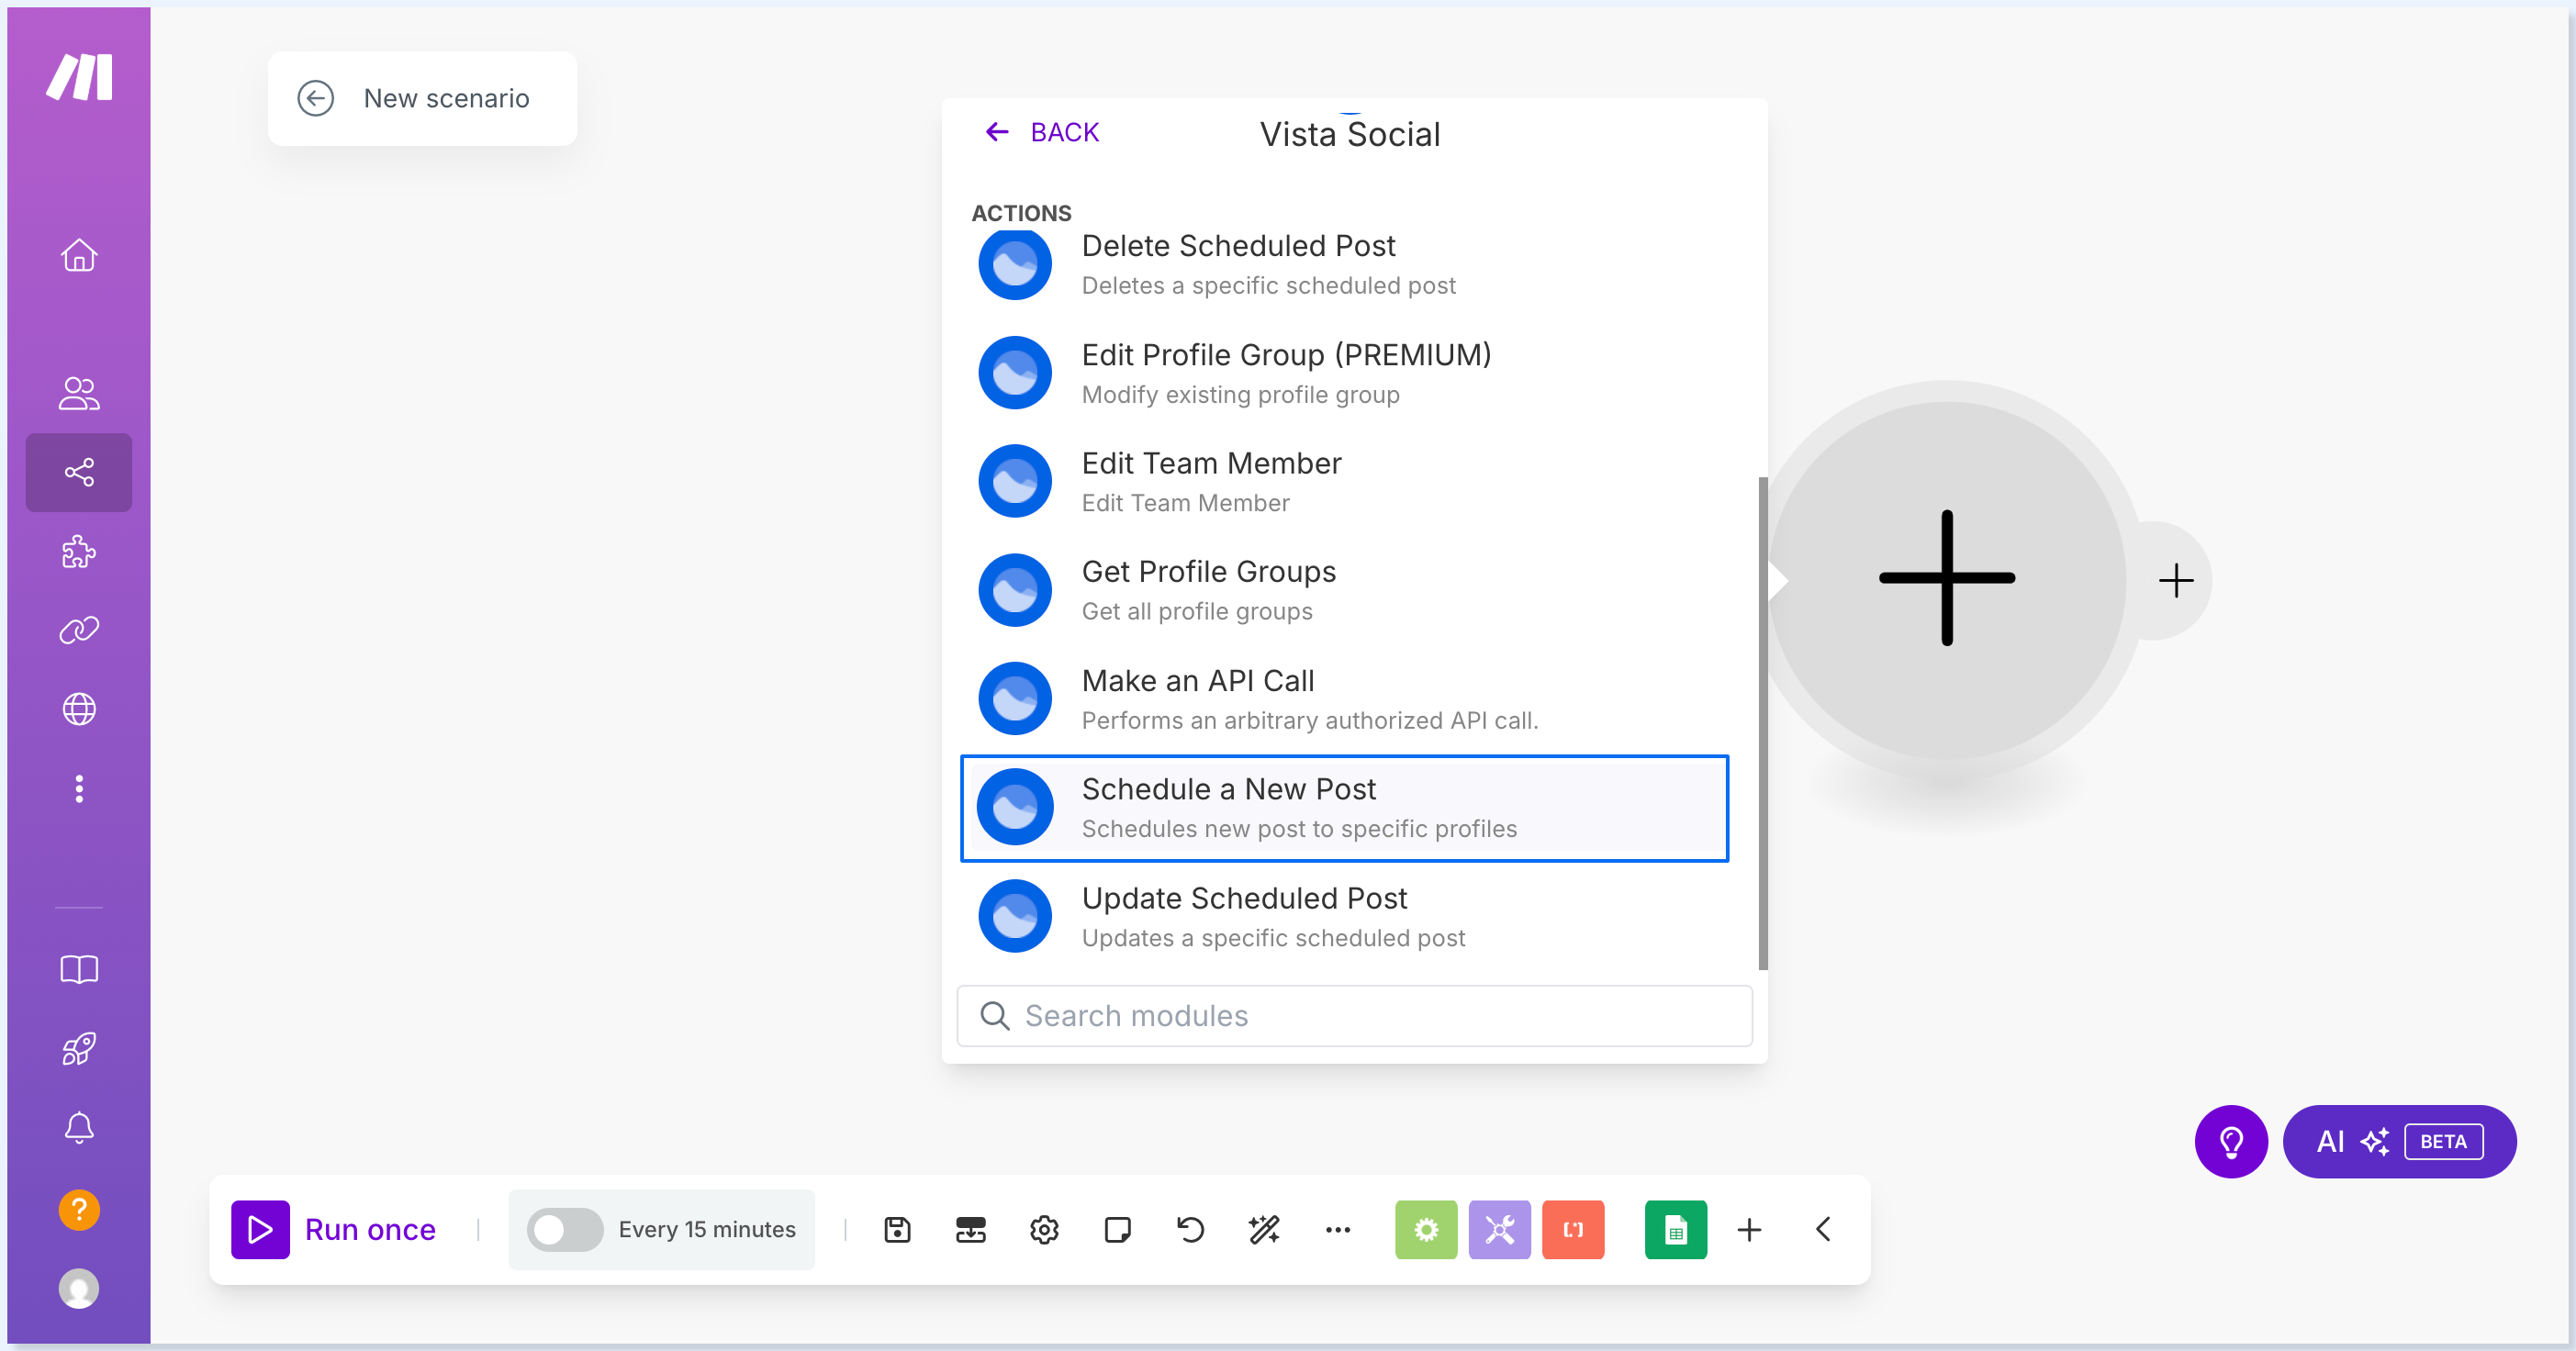Click Updates a specific scheduled post text
This screenshot has height=1351, width=2576.
tap(1273, 938)
